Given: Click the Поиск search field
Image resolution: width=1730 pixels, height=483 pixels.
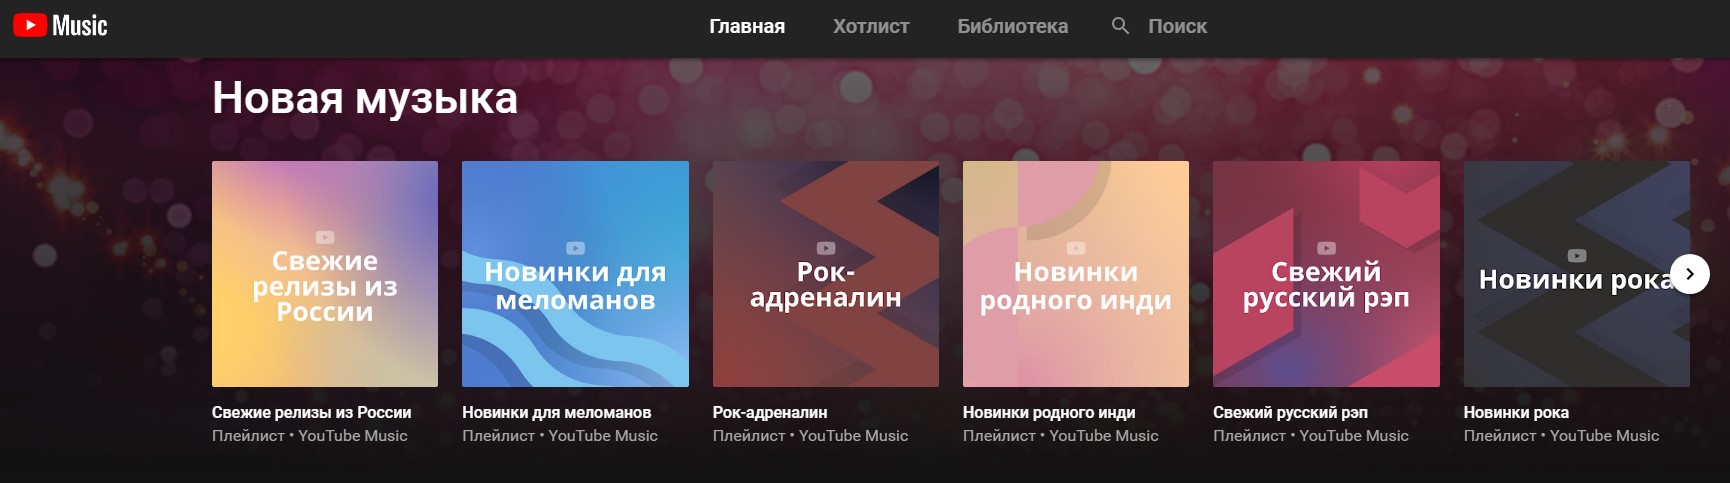Looking at the screenshot, I should tap(1177, 27).
